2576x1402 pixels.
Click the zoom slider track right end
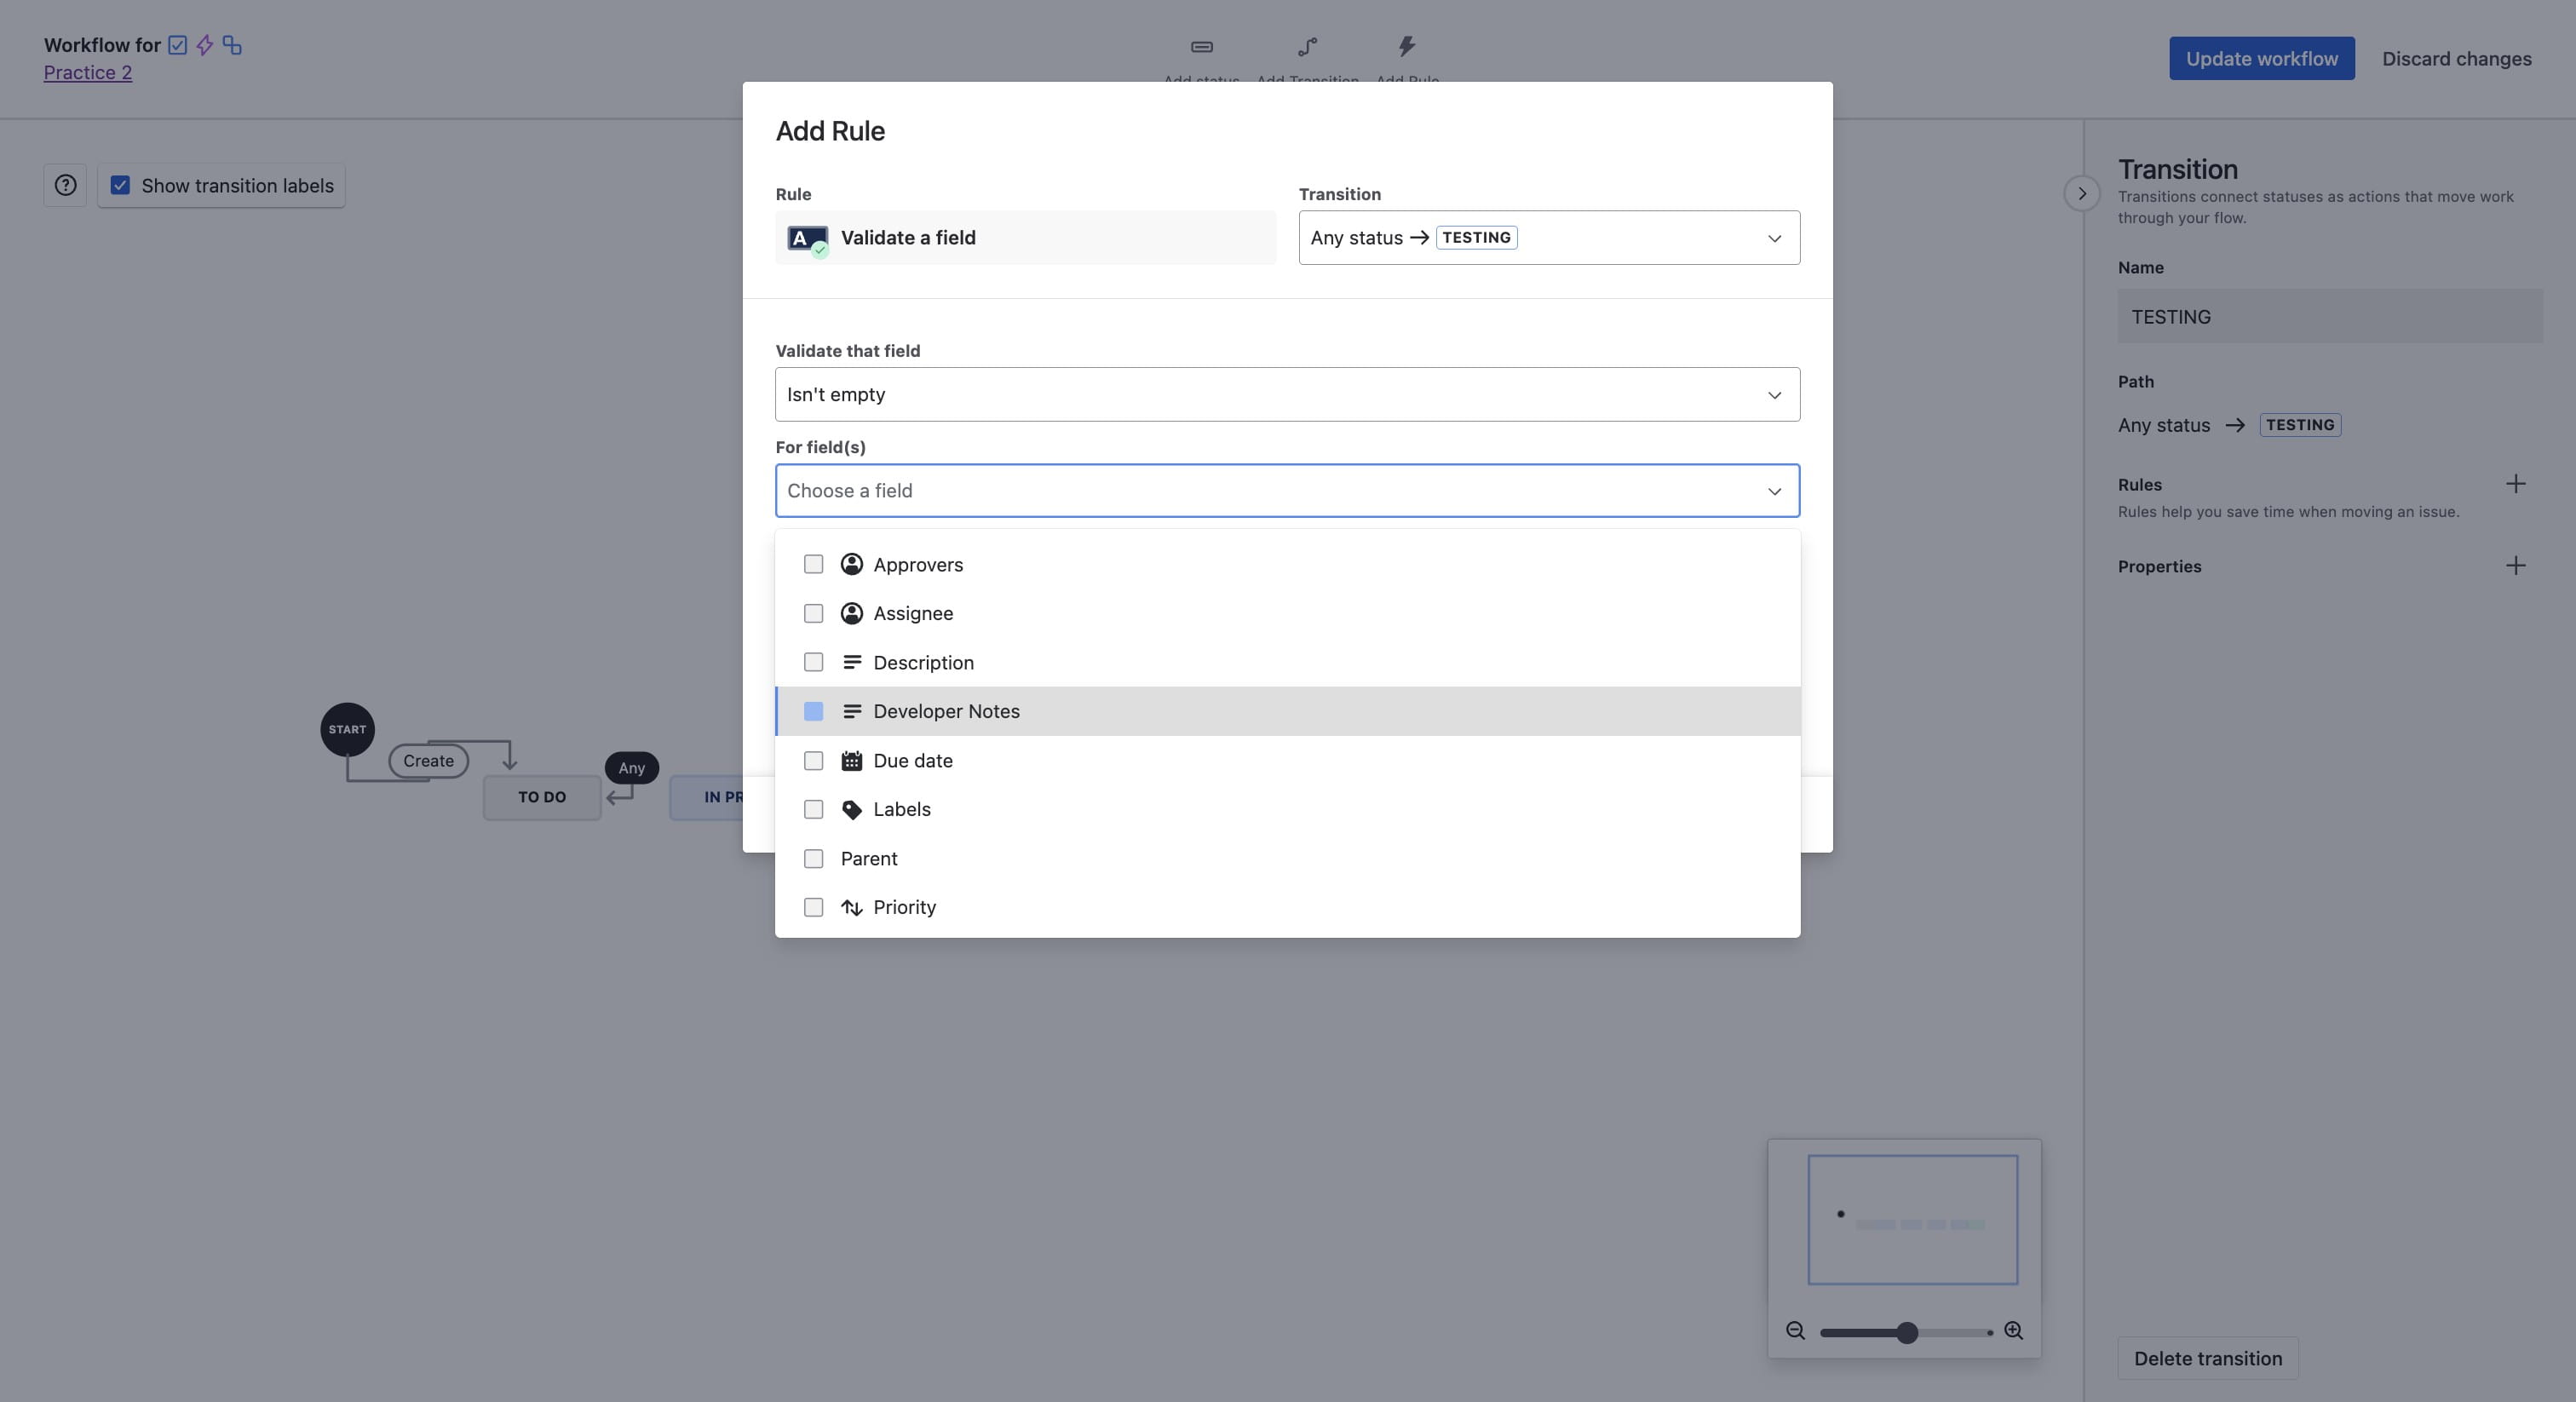pyautogui.click(x=1988, y=1332)
